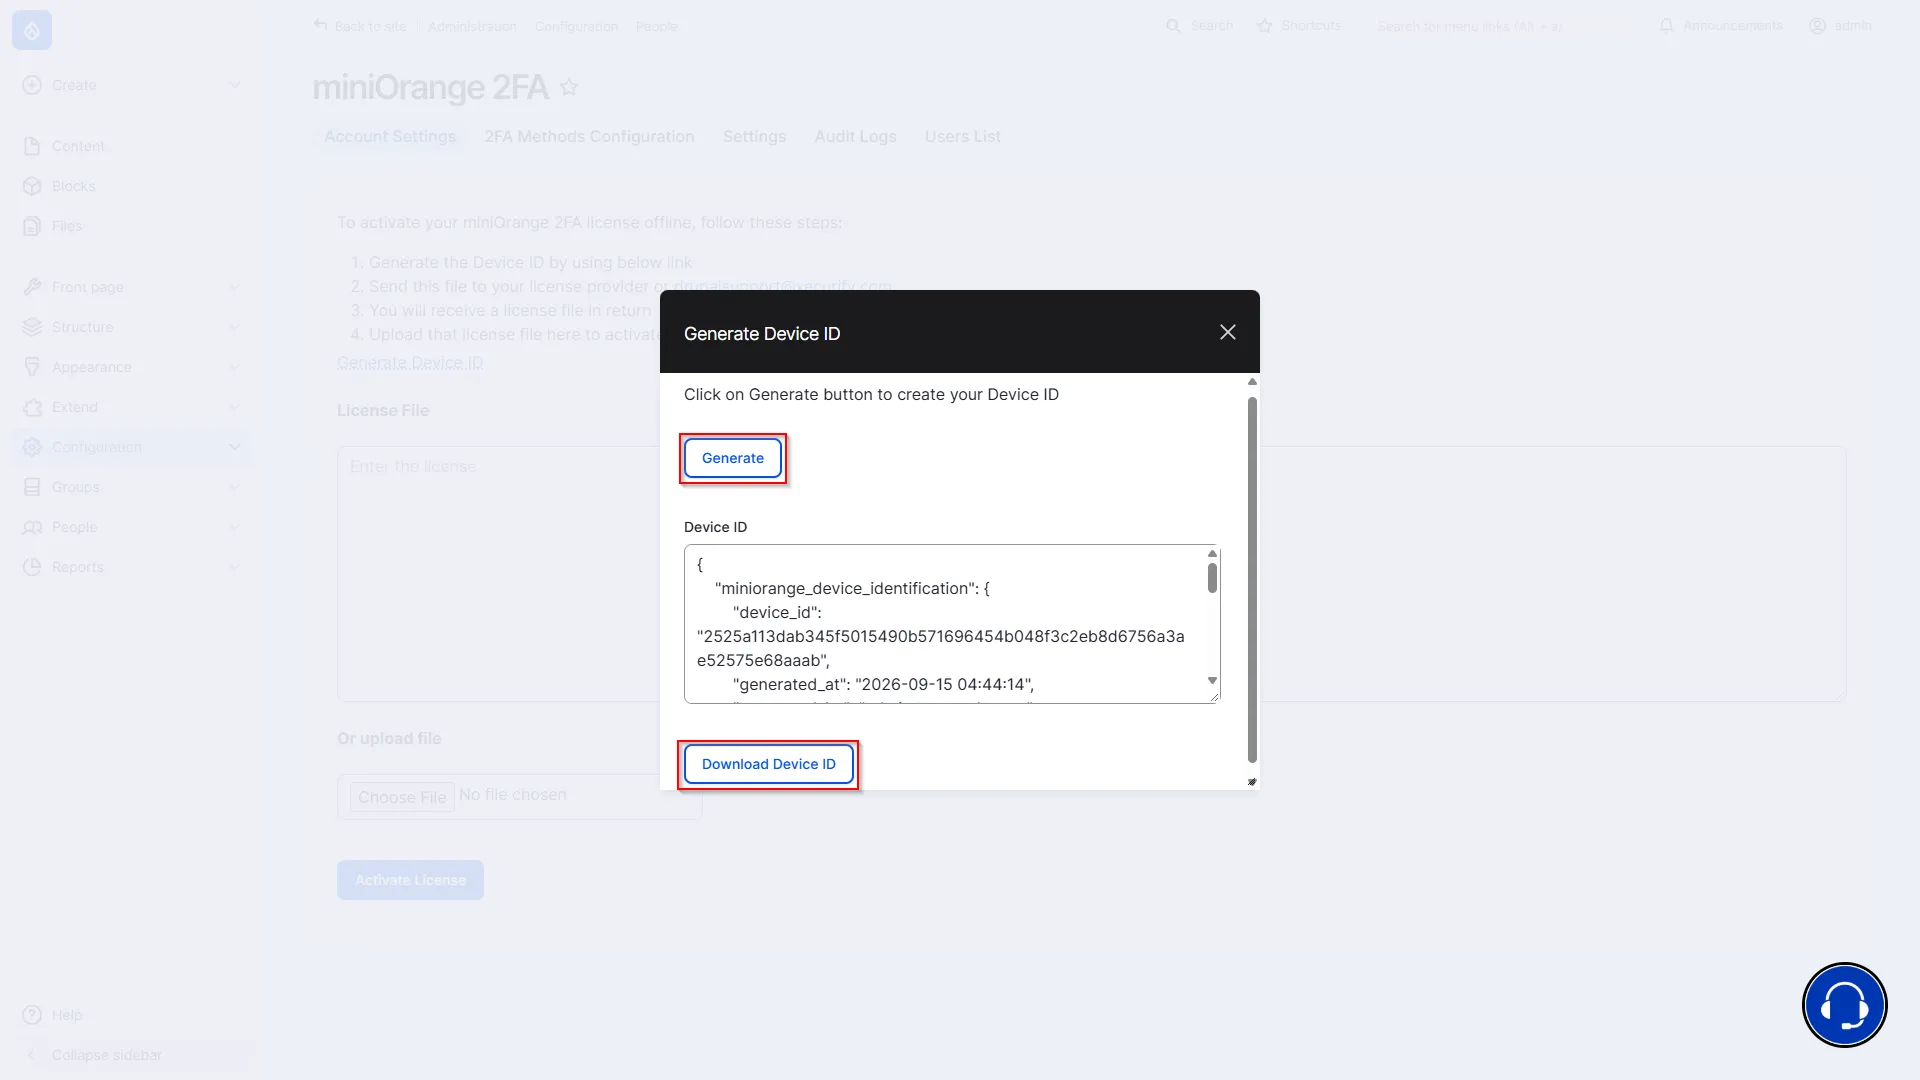
Task: Expand the Extend chevron
Action: 234,407
